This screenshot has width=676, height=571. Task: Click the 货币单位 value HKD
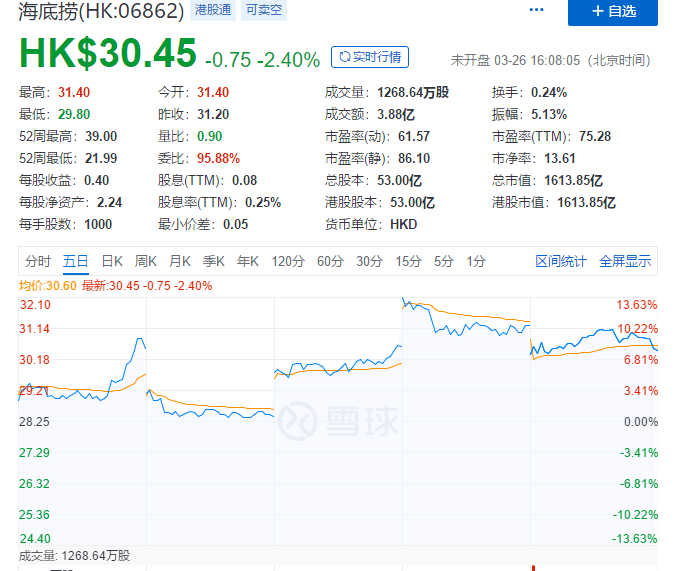click(x=404, y=224)
